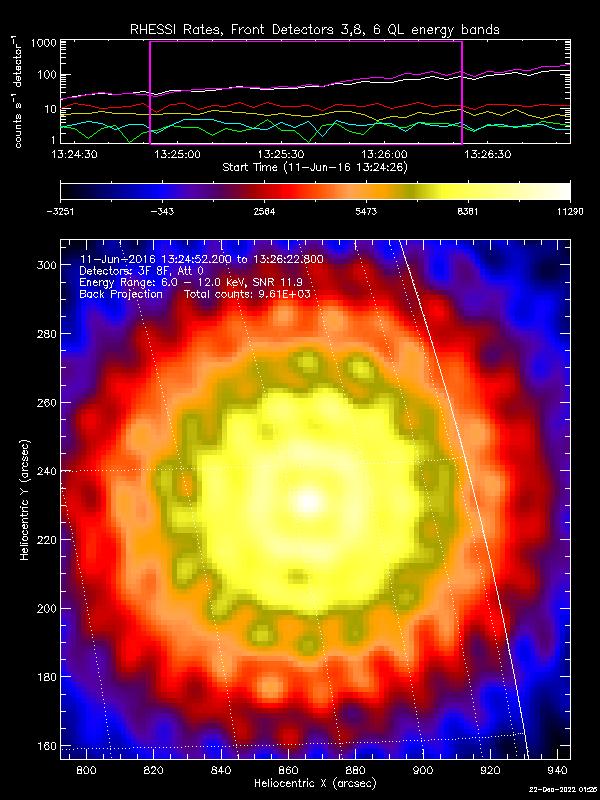Screen dimensions: 600x800
Task: Click the '880' X-axis tick label
Action: (356, 769)
